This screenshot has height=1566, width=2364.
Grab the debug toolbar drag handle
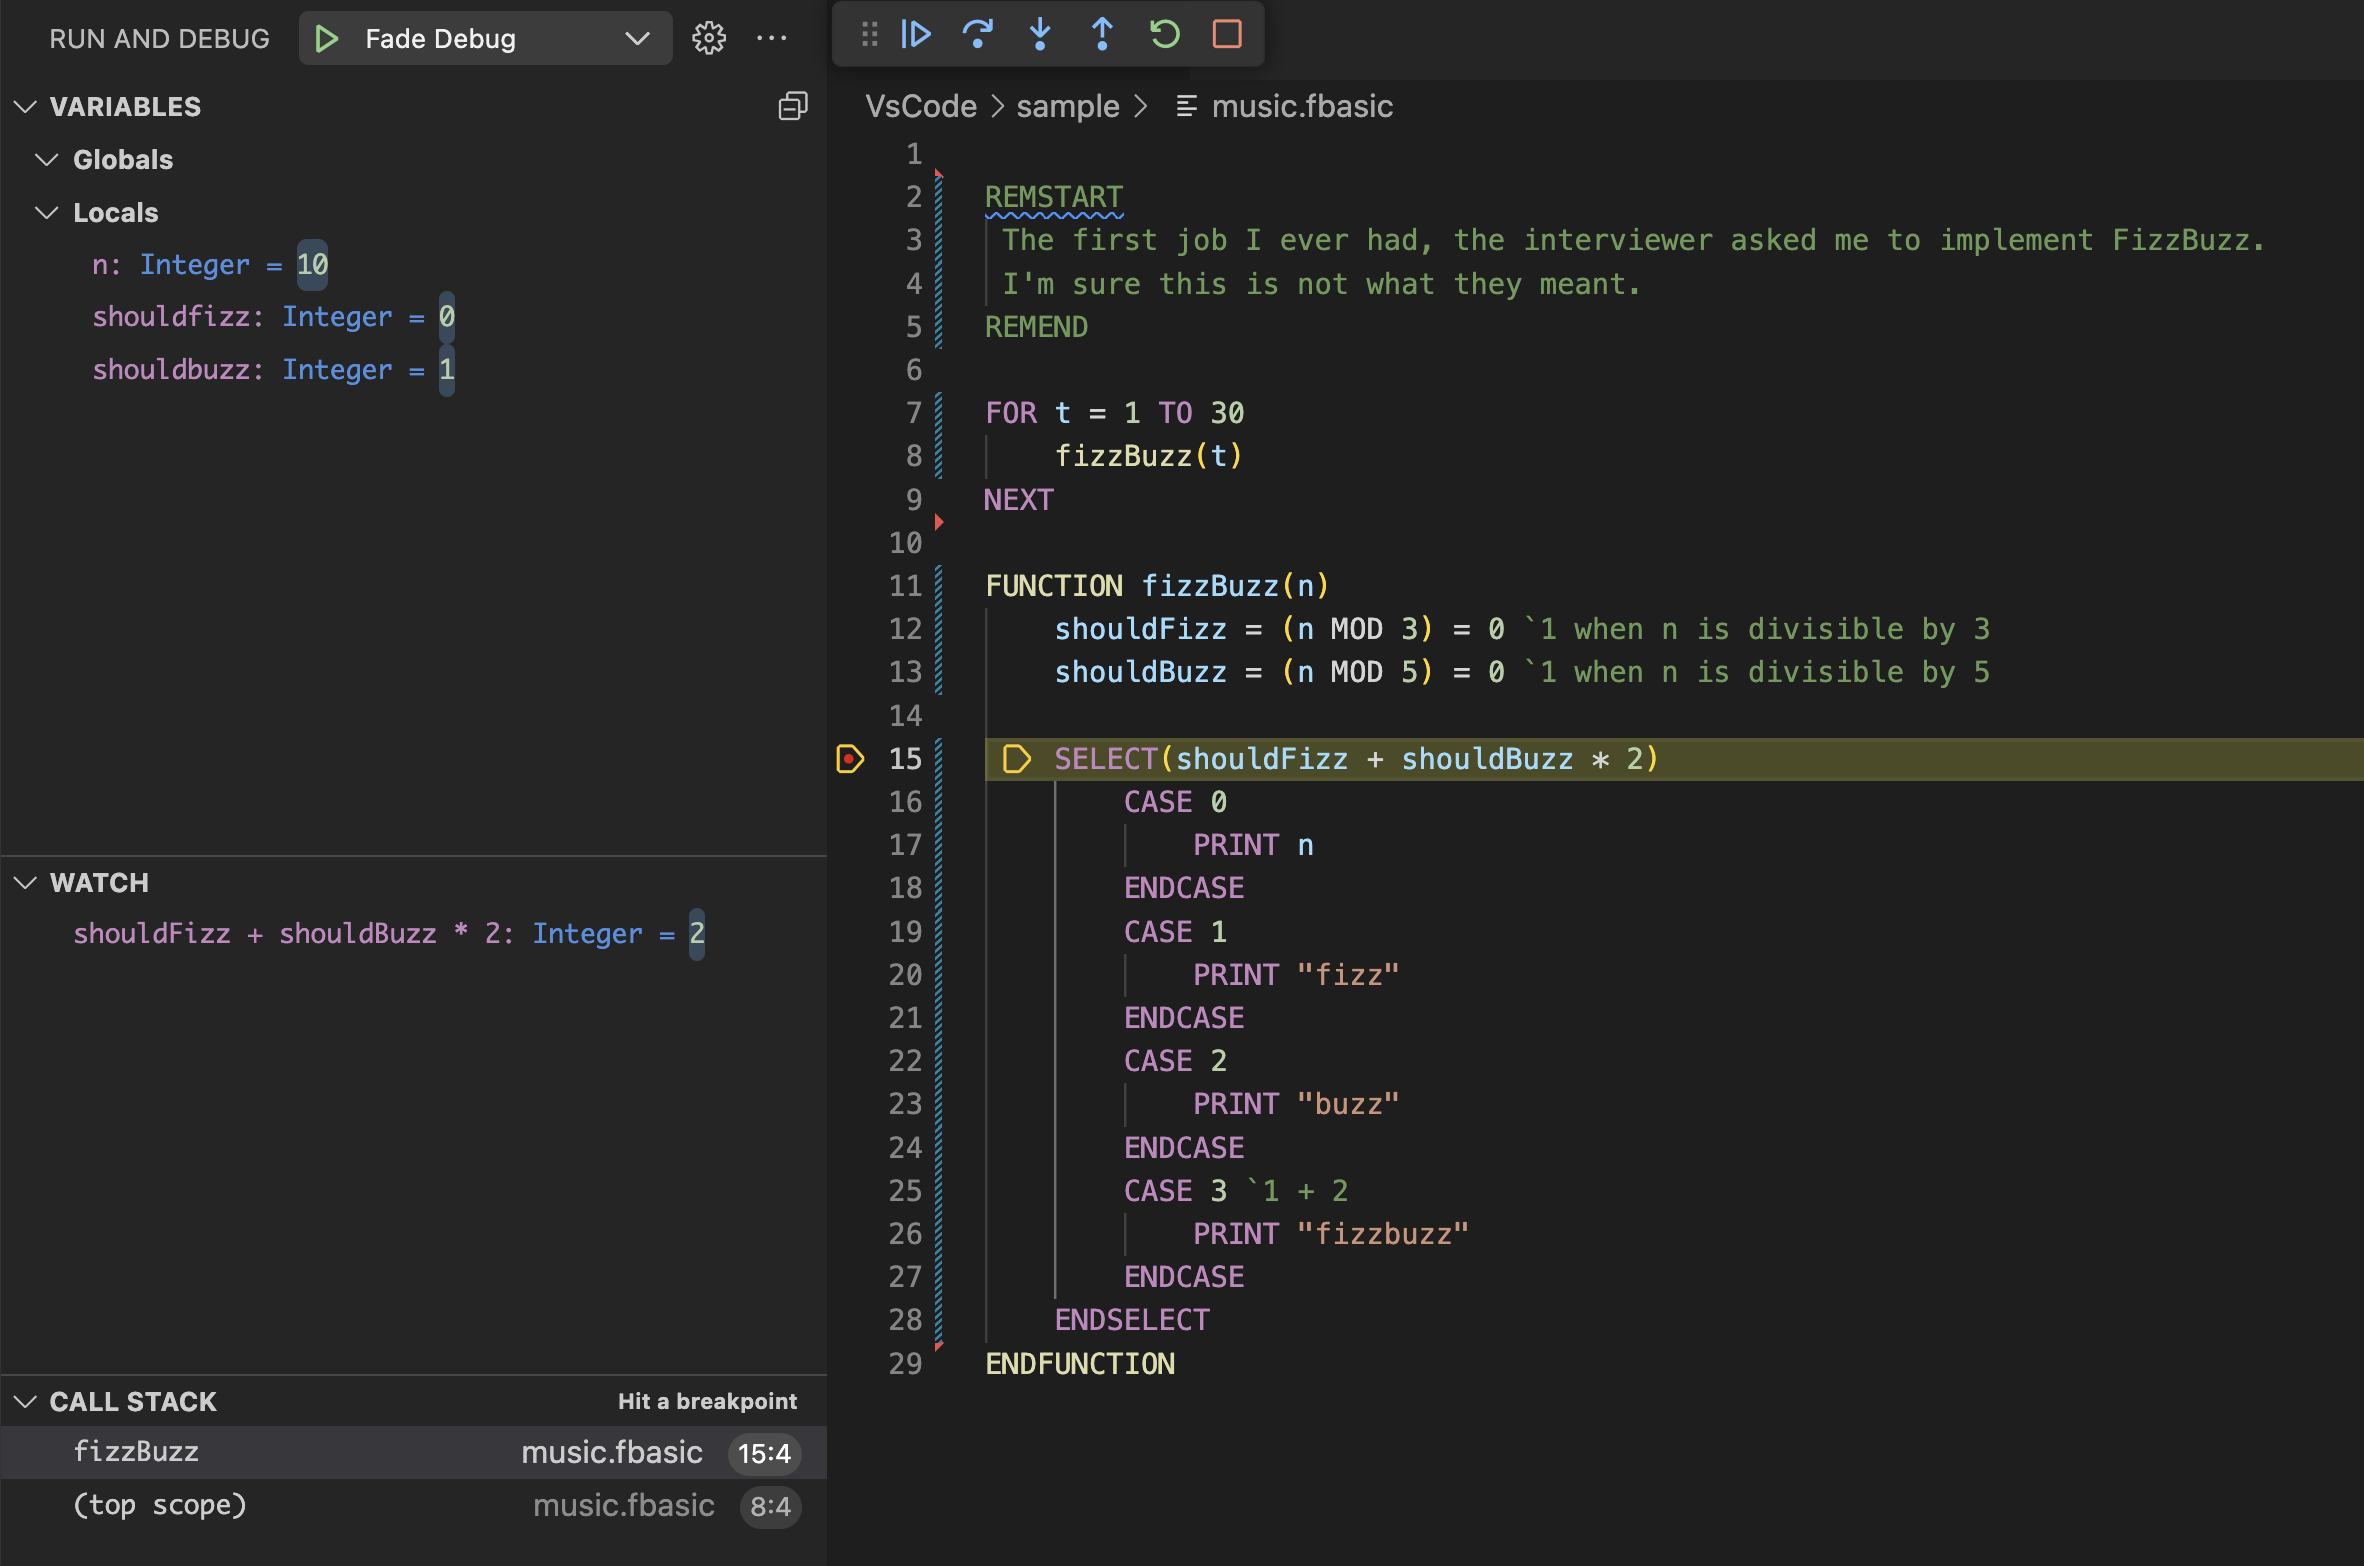(869, 35)
